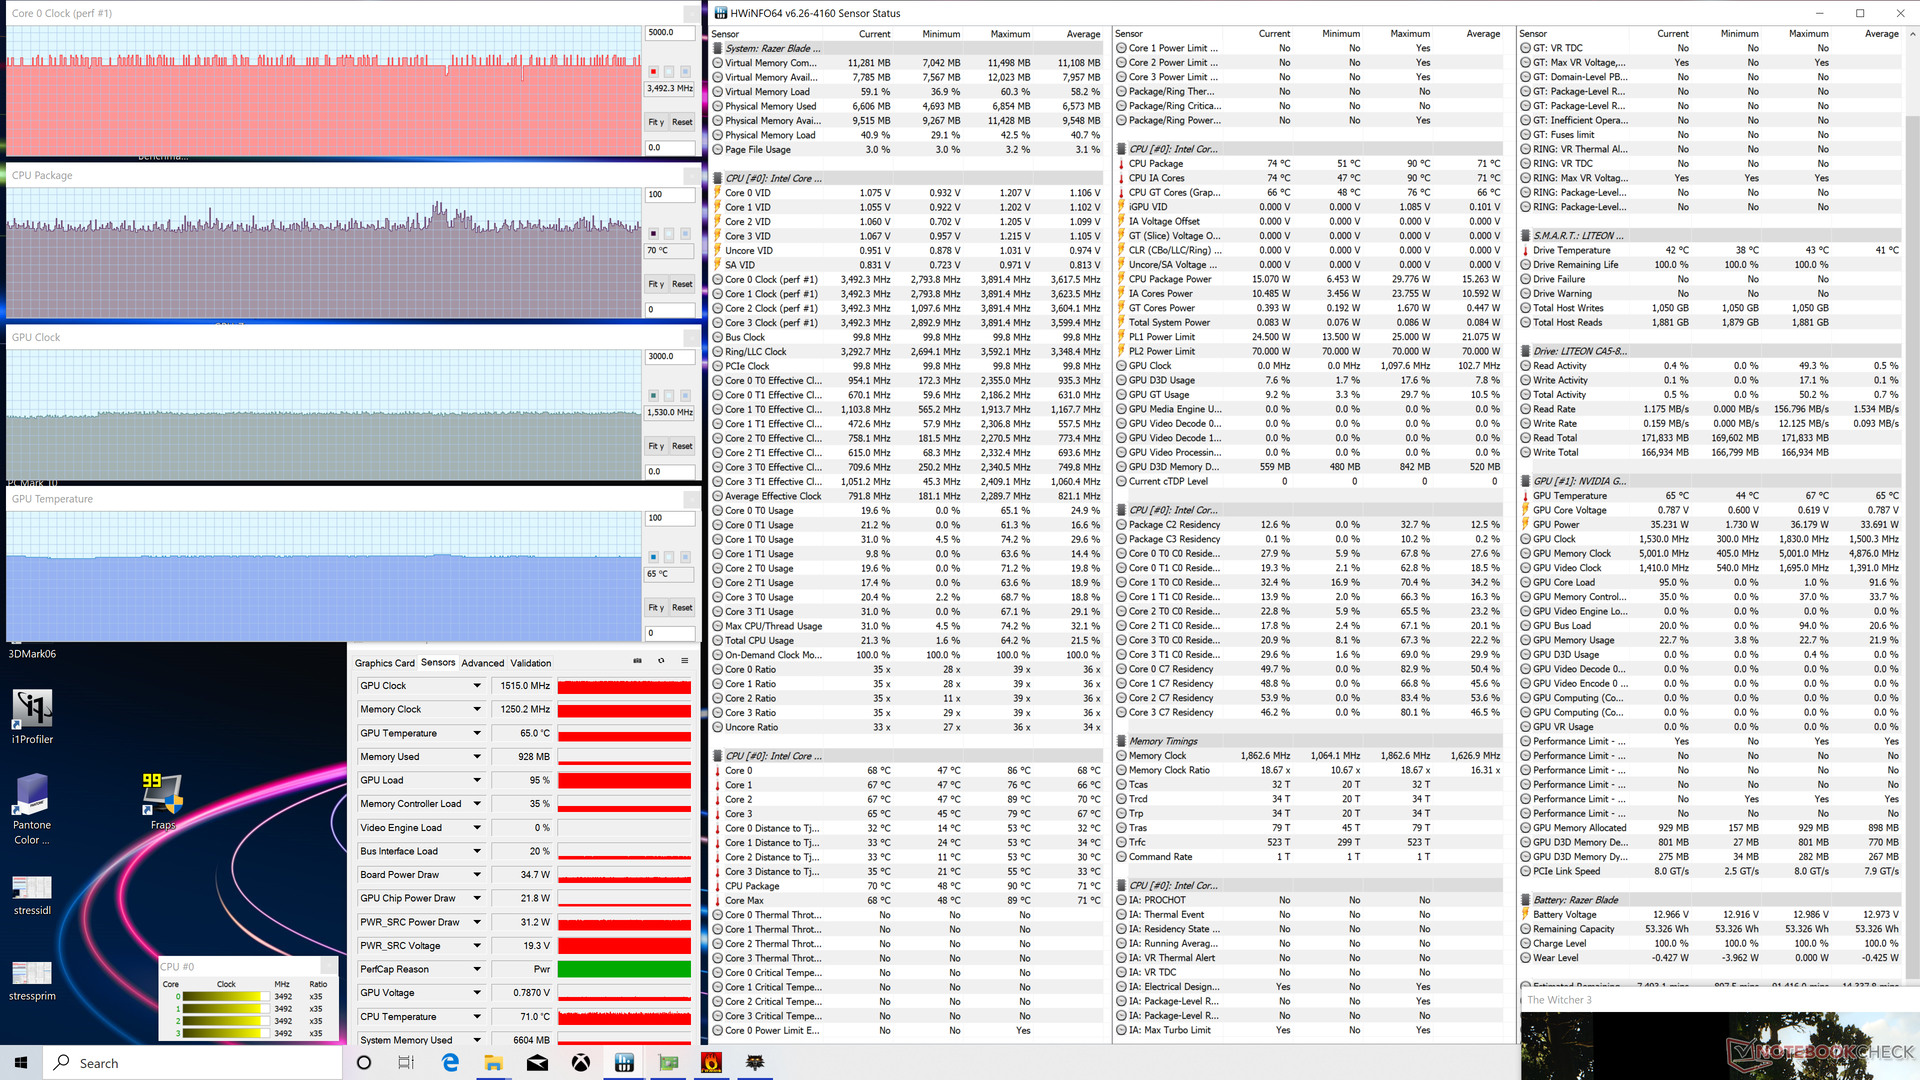The width and height of the screenshot is (1920, 1080).
Task: Click Reset in GPU Temperature graph
Action: coord(682,608)
